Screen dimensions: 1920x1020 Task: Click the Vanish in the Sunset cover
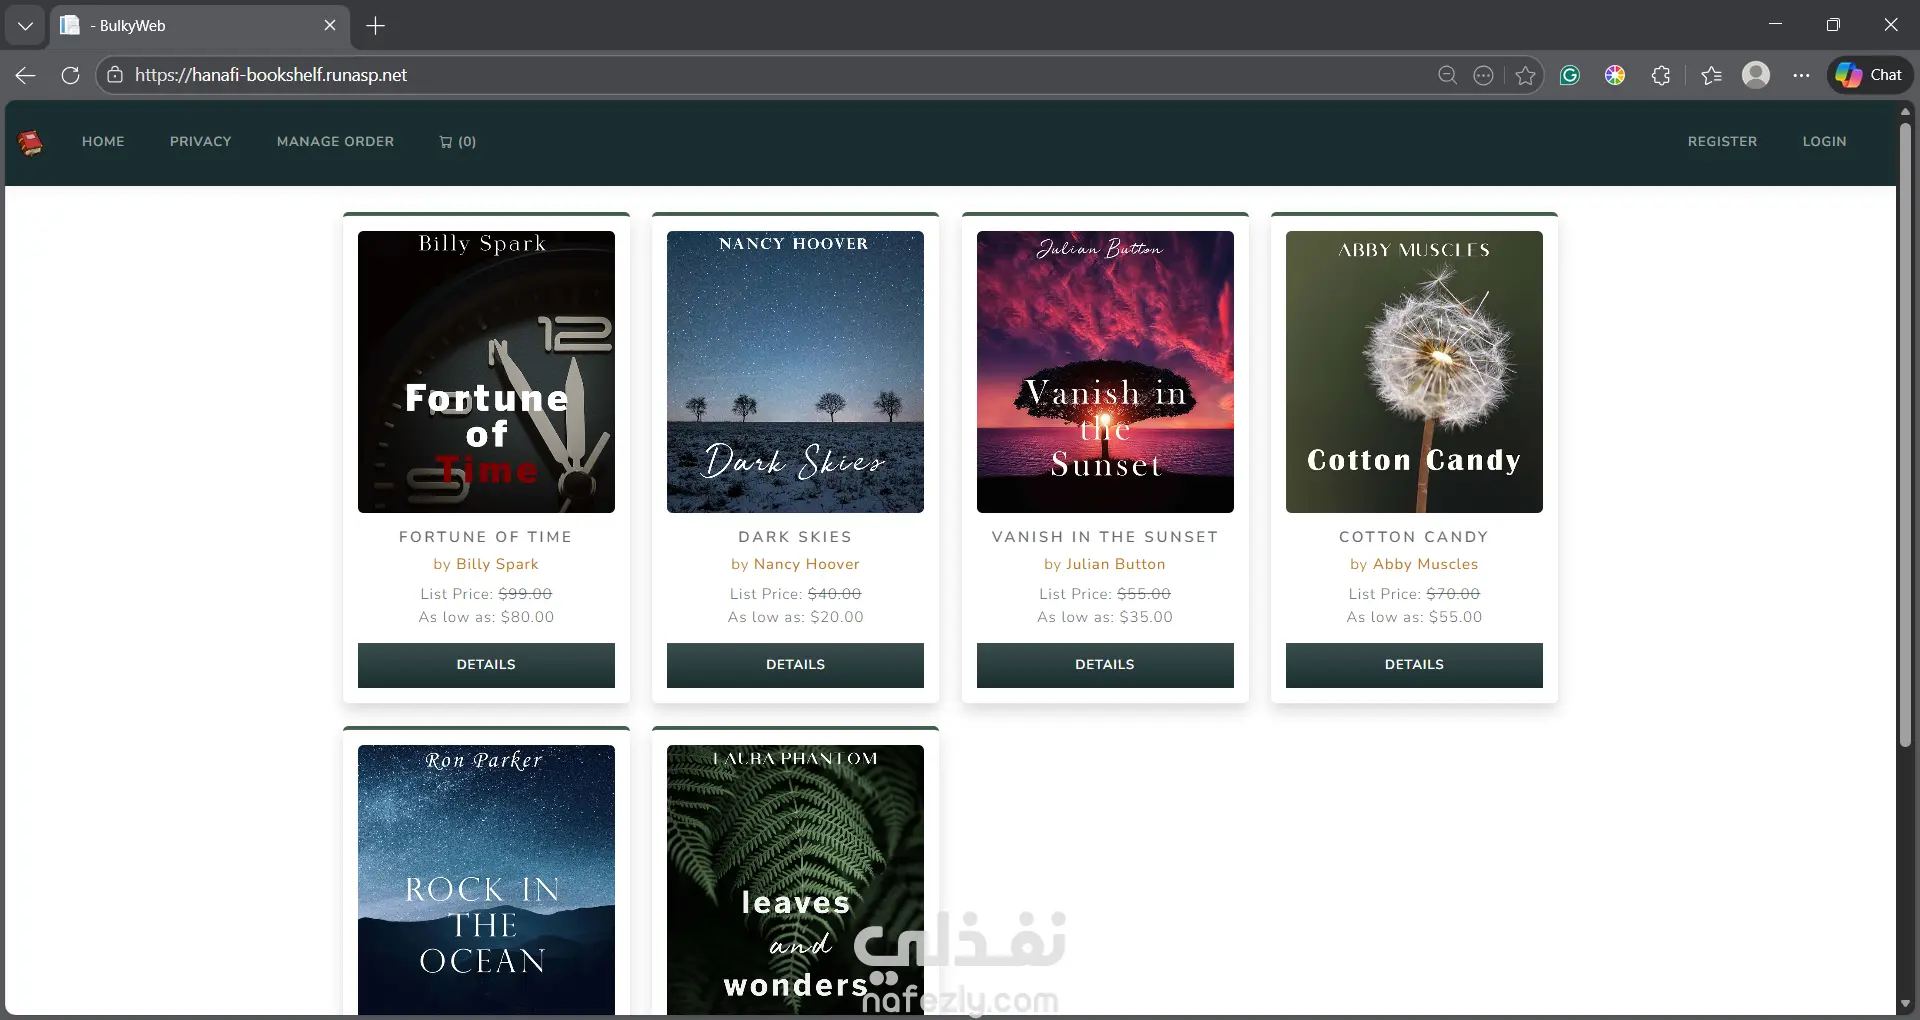pyautogui.click(x=1105, y=372)
